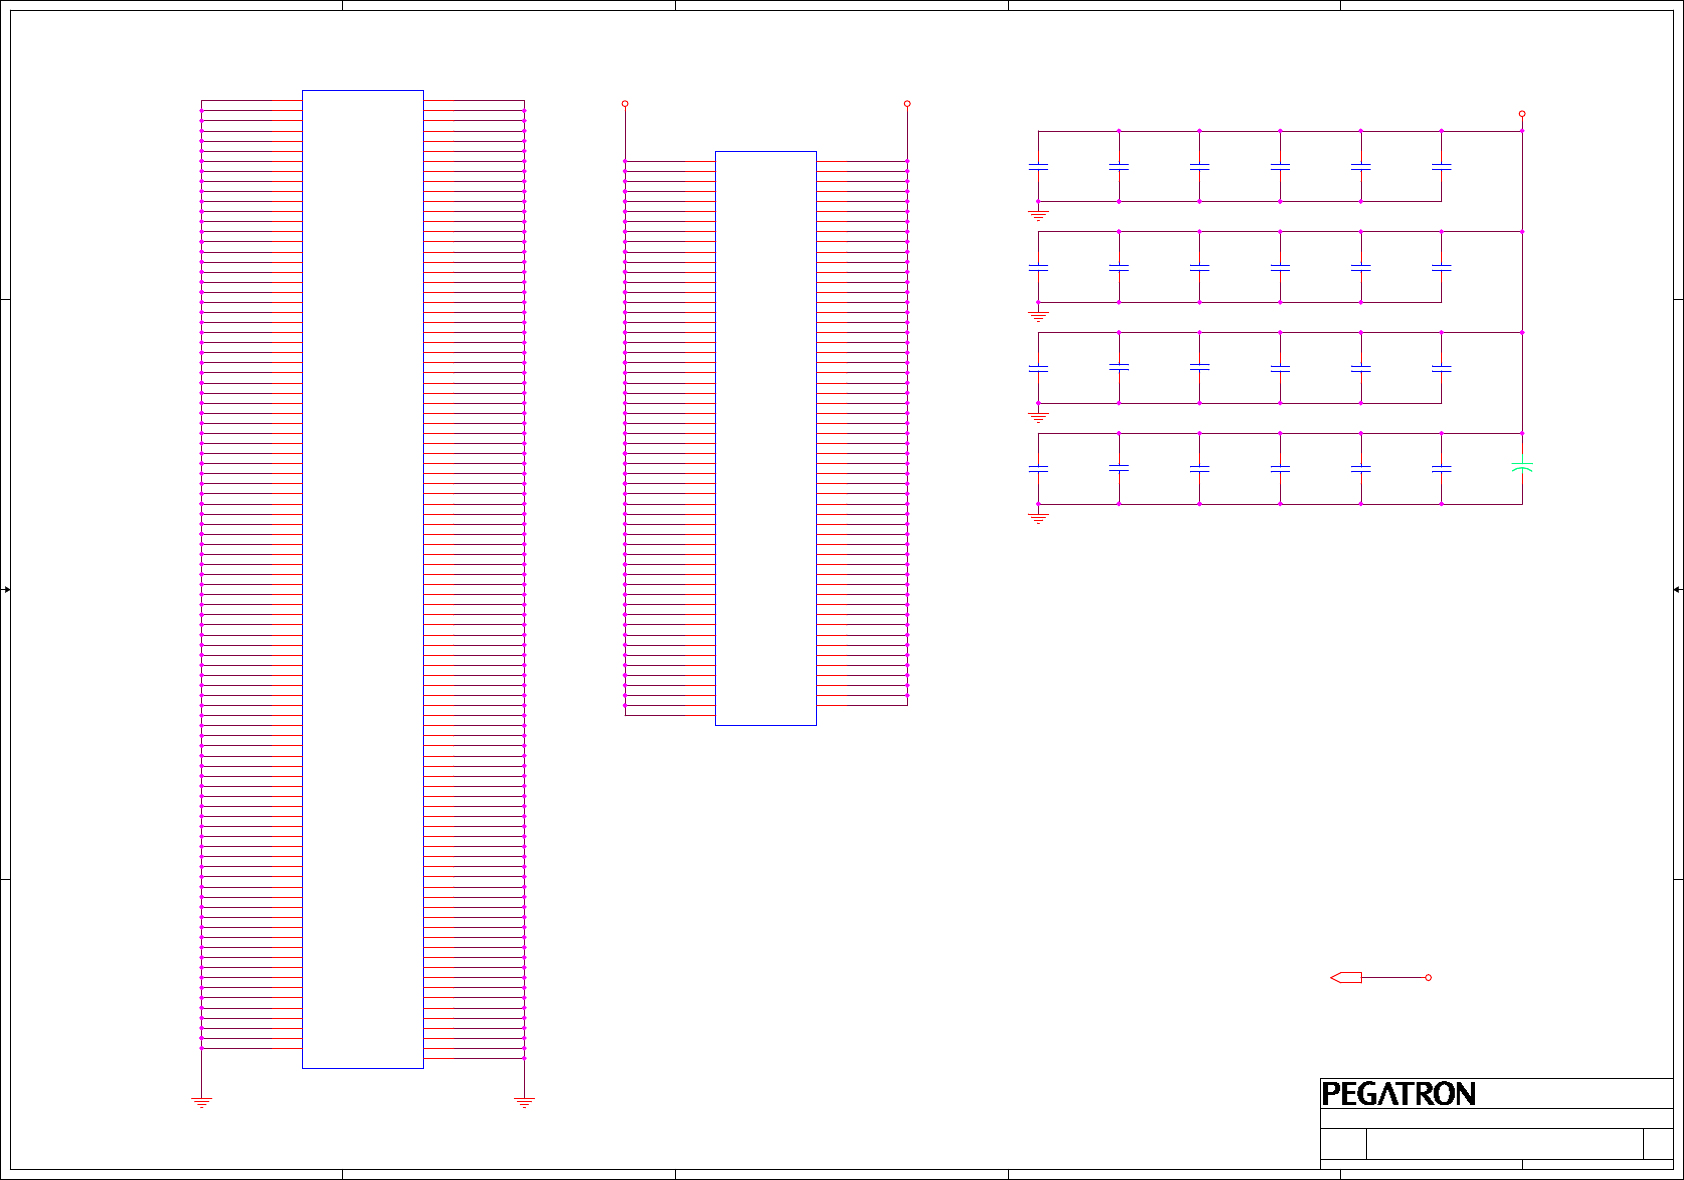Click the power port circle above the capacitor bank
The image size is (1684, 1180).
pyautogui.click(x=1522, y=114)
